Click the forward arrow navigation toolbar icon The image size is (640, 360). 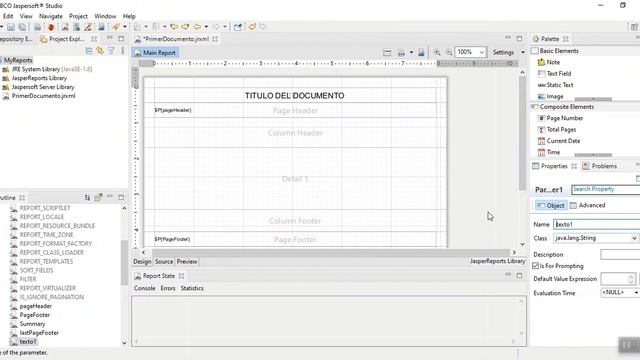coord(216,27)
